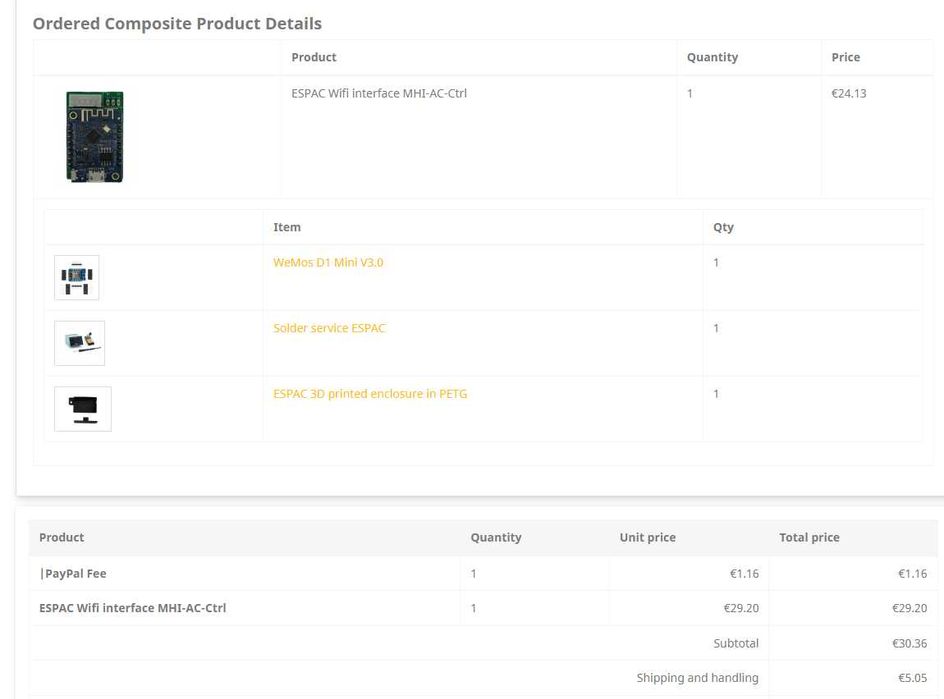Click the WeMos D1 Mini thumbnail
The width and height of the screenshot is (944, 699).
tap(76, 278)
